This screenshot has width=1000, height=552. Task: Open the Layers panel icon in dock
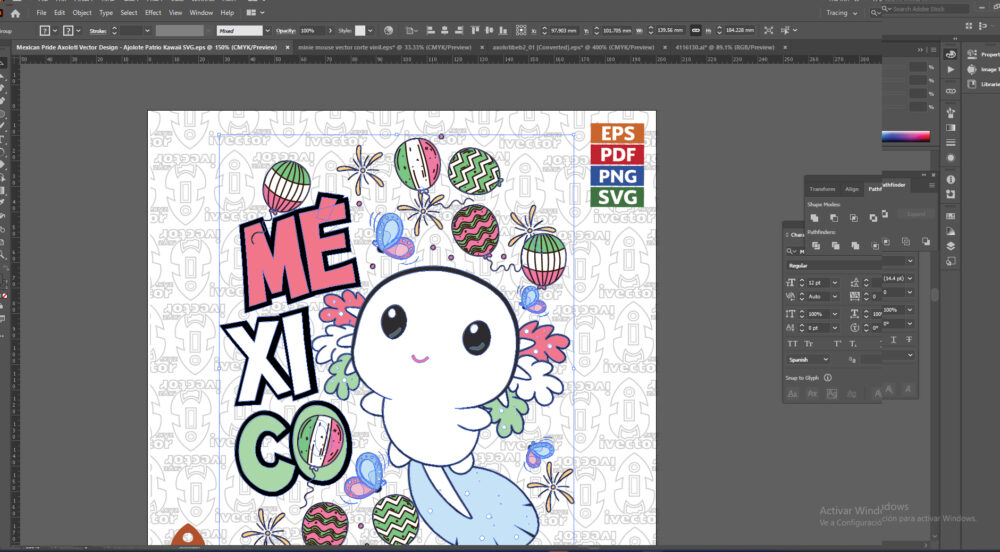[x=951, y=245]
